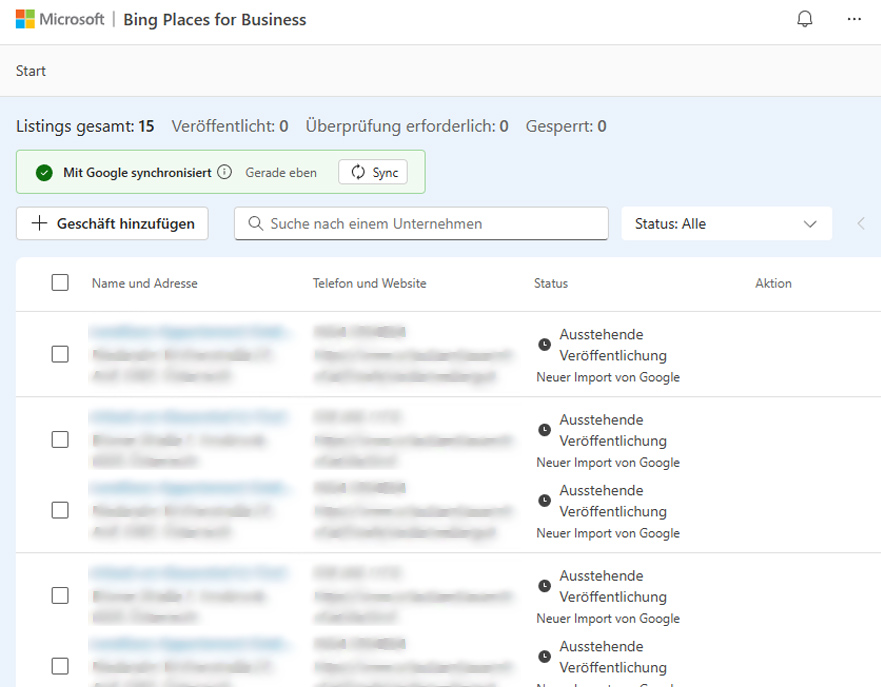Screen dimensions: 881x687
Task: Click the Status column header
Action: tap(551, 284)
